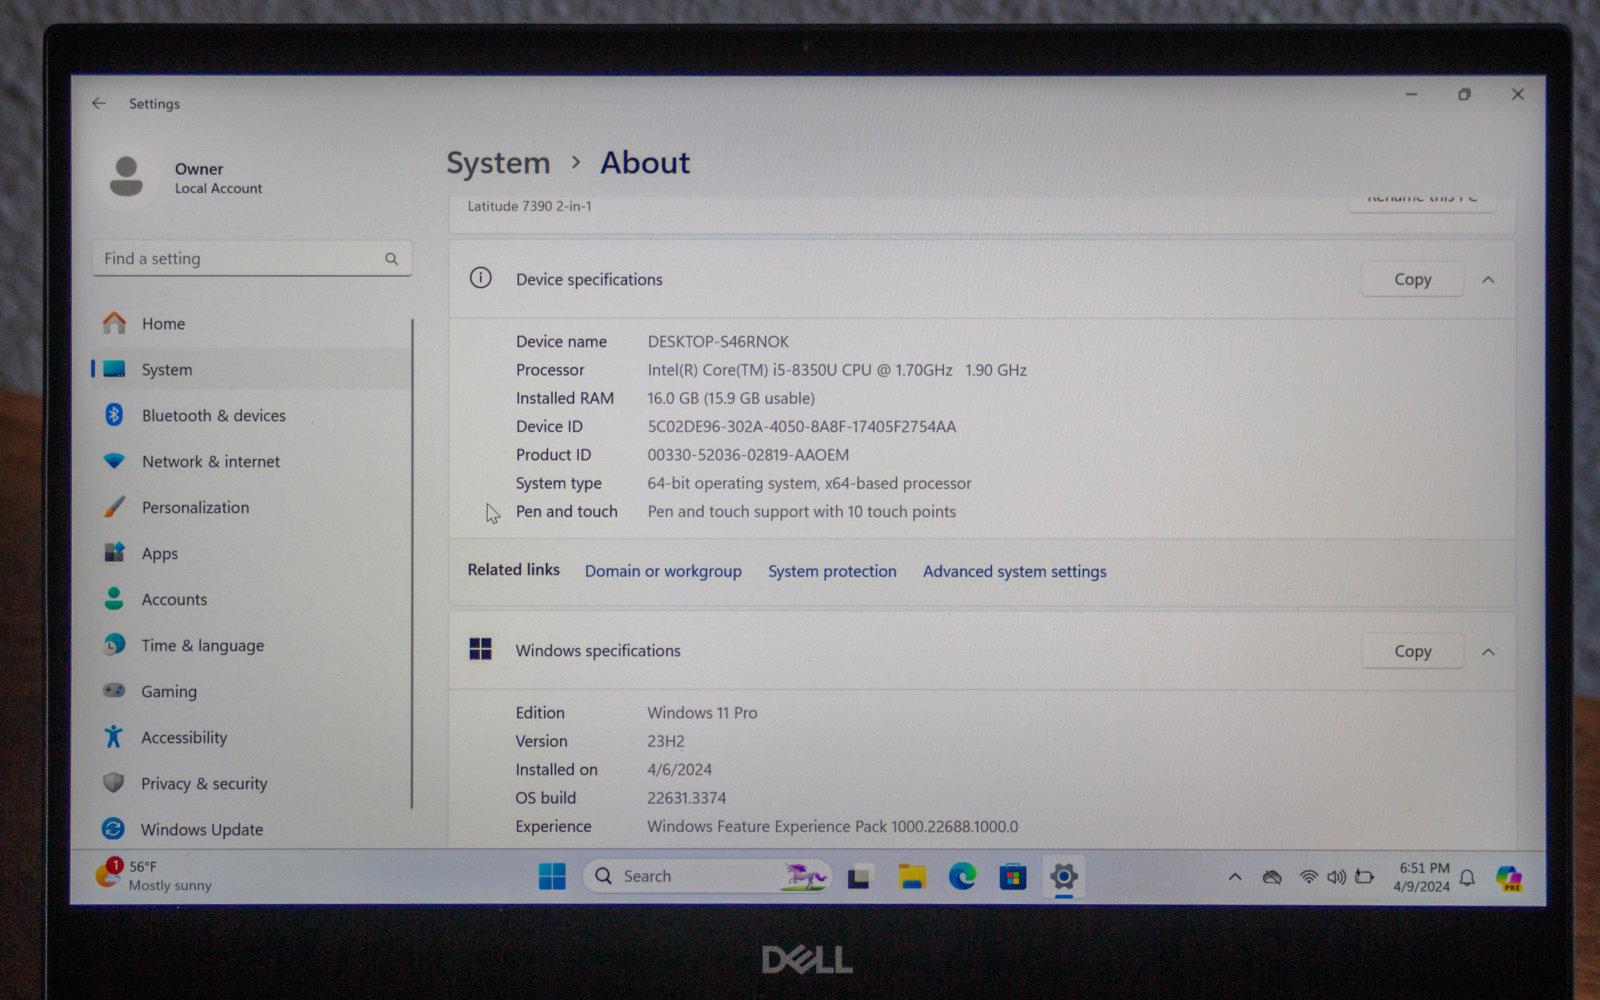Open Windows Update settings
The height and width of the screenshot is (1000, 1600).
(201, 830)
